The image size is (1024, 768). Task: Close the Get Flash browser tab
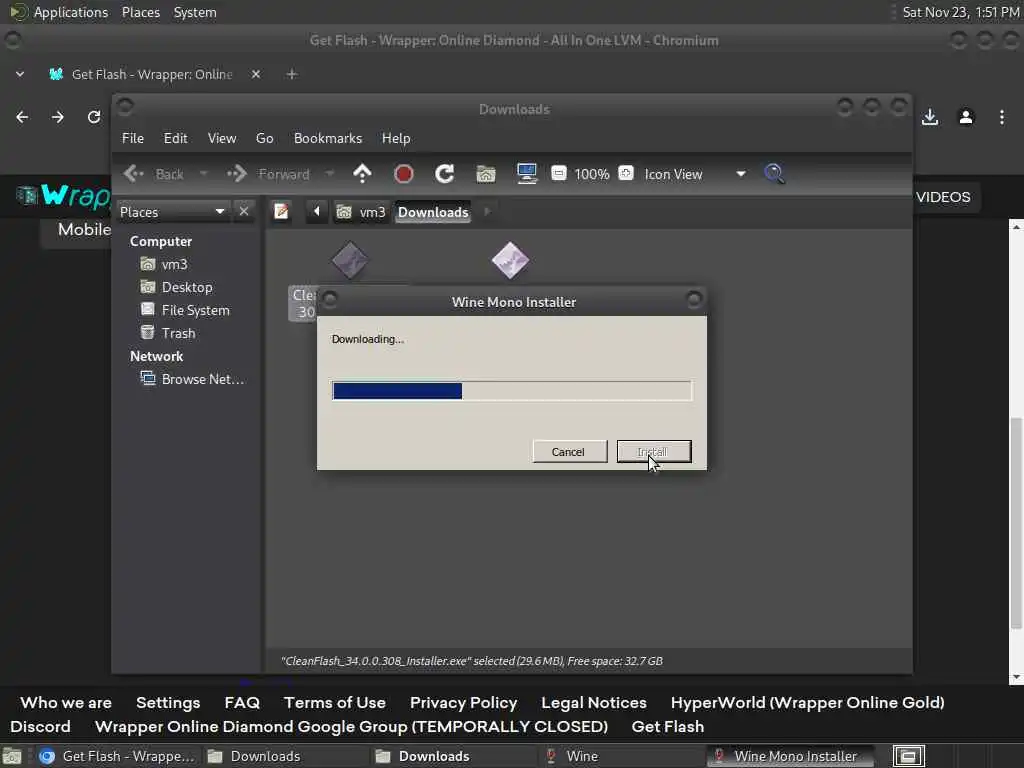pos(256,74)
